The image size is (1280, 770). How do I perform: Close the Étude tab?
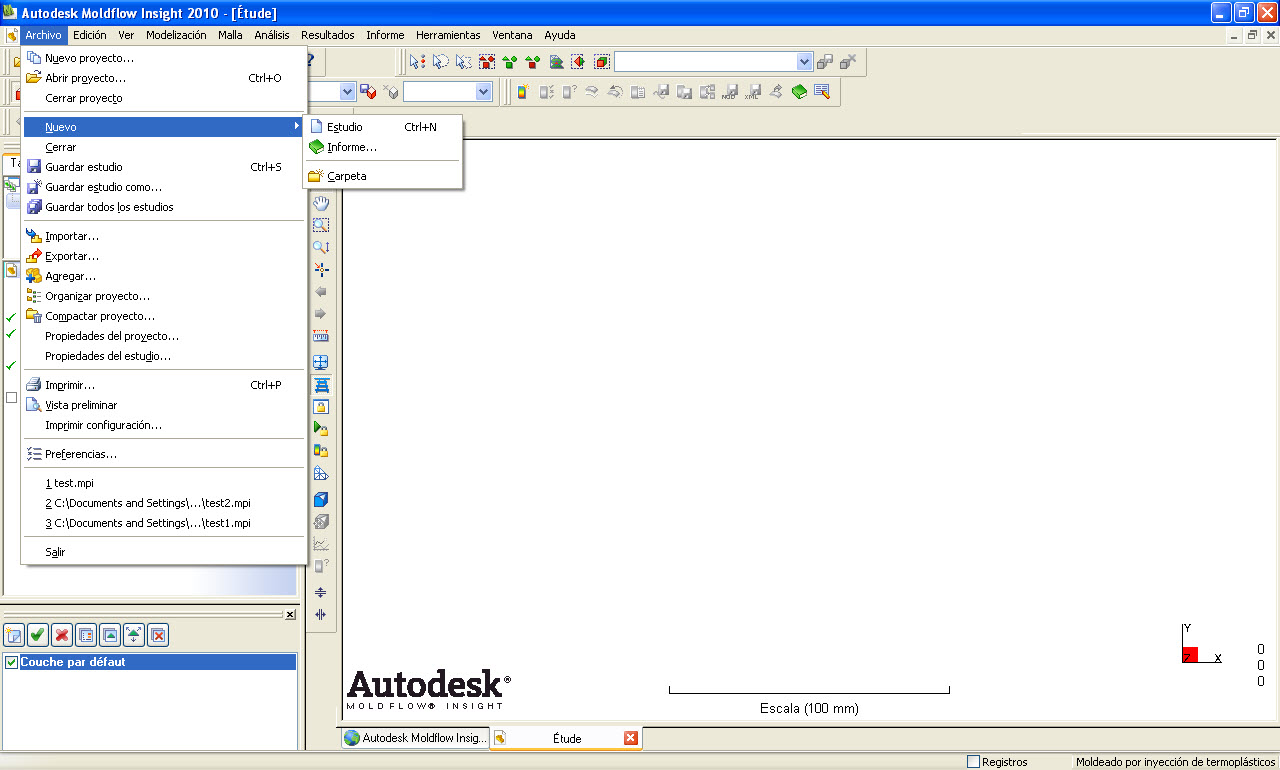pyautogui.click(x=630, y=738)
